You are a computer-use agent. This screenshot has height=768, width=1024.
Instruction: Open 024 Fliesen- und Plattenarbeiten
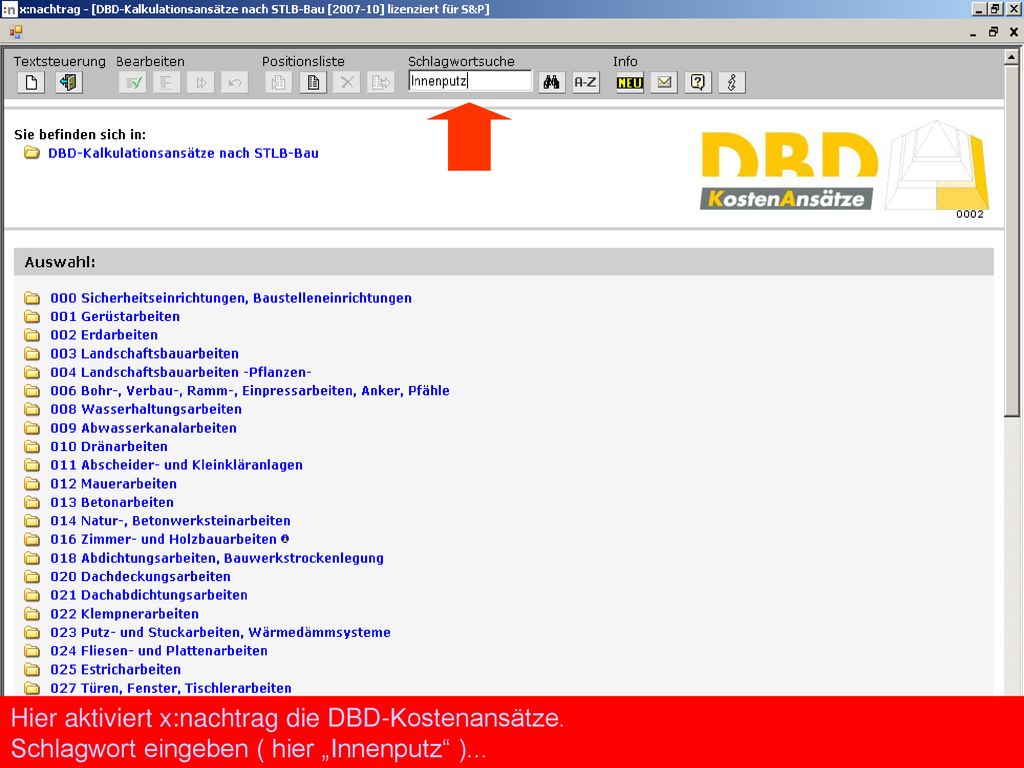(x=159, y=651)
